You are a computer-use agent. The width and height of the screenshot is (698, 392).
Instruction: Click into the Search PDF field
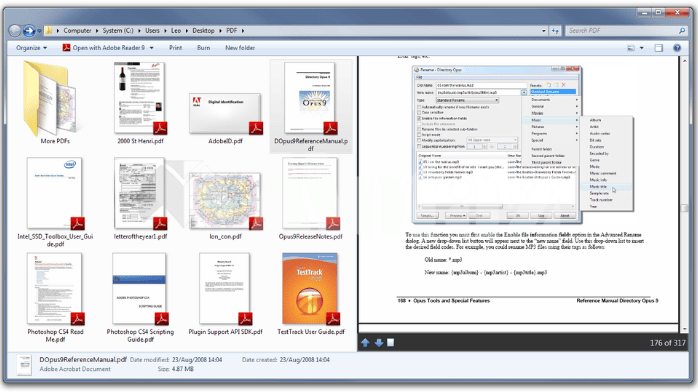pos(621,31)
